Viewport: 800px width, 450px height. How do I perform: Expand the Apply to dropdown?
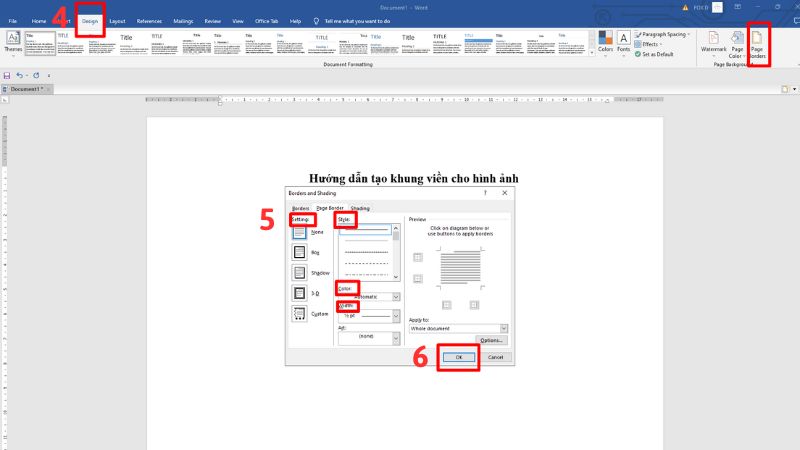[503, 328]
